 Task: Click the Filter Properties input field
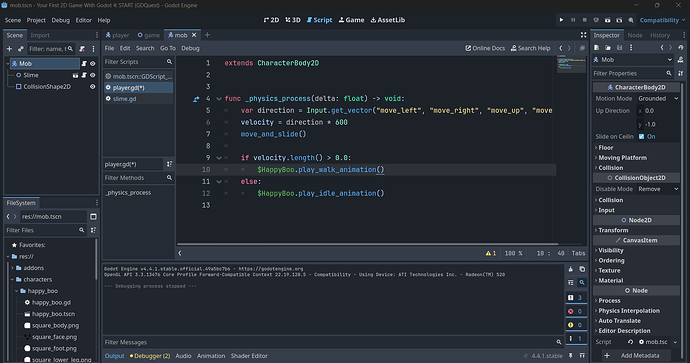[x=629, y=73]
